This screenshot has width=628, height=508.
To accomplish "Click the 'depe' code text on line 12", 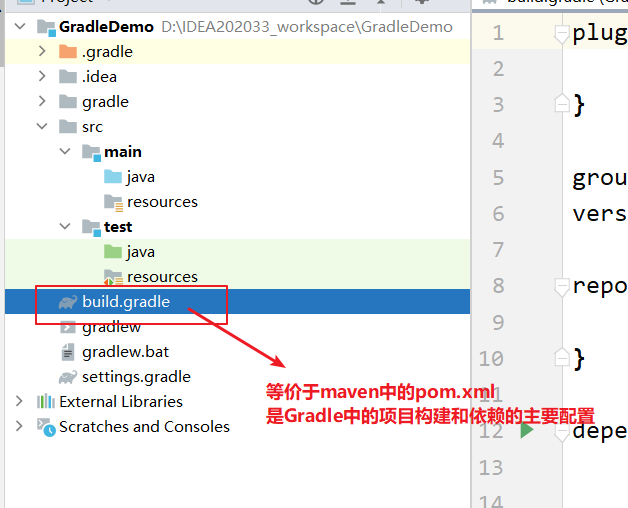I will tap(600, 432).
